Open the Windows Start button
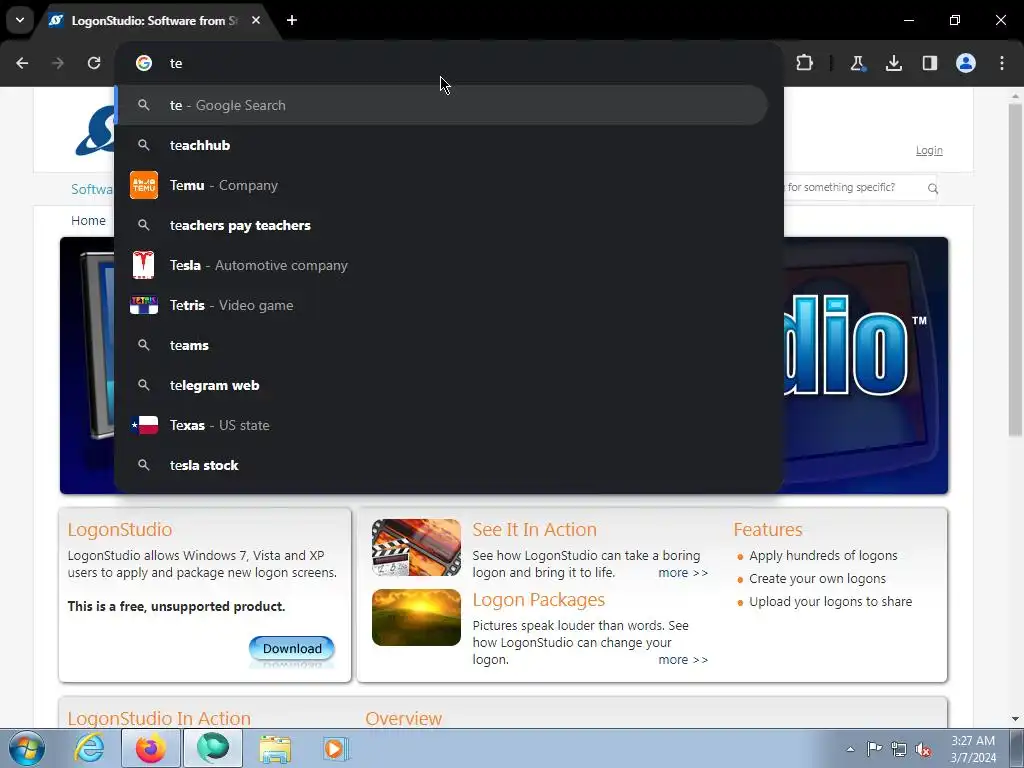1024x768 pixels. coord(26,748)
